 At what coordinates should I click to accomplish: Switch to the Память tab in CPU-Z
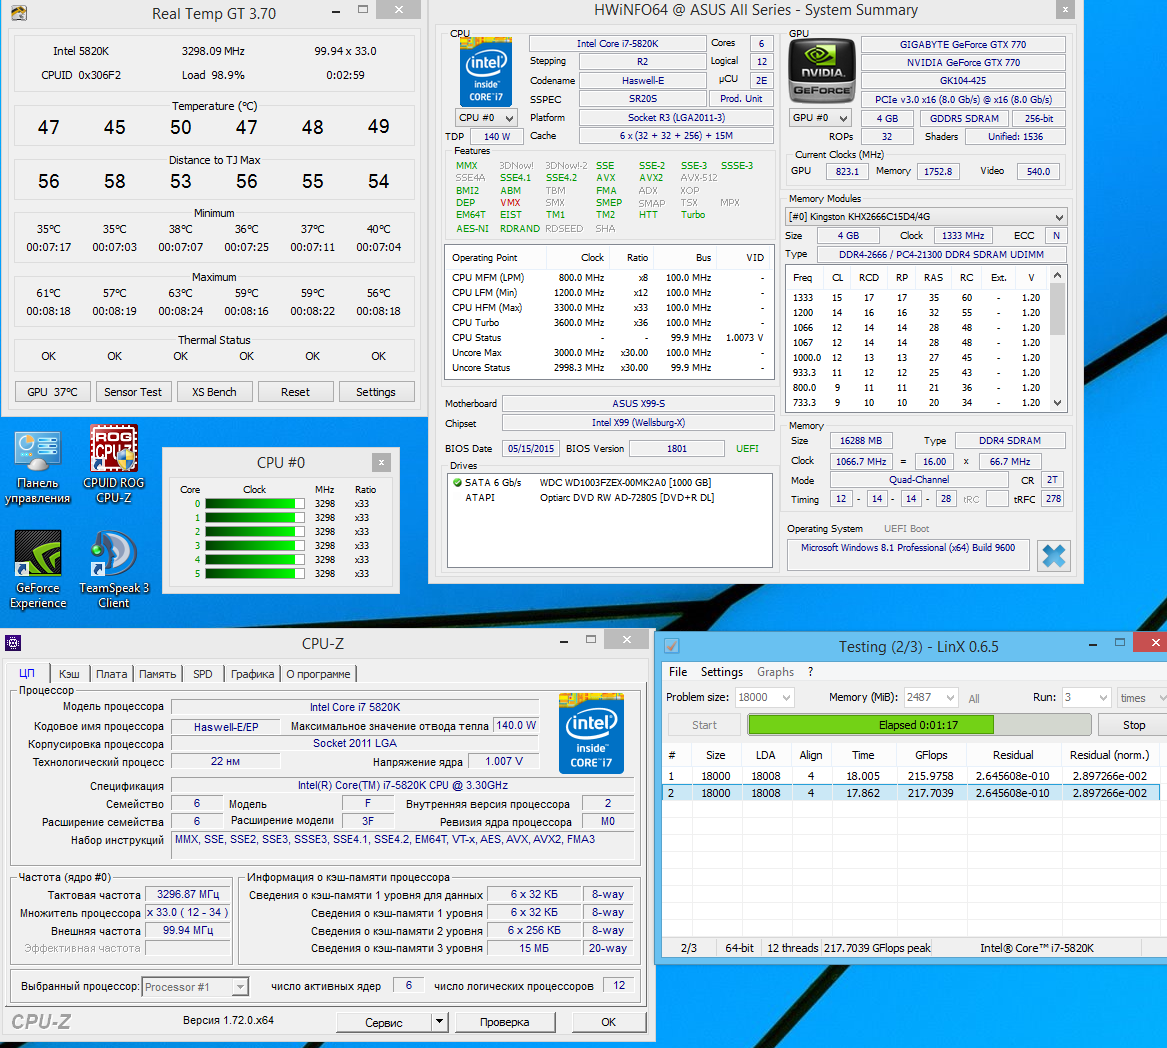pos(158,674)
